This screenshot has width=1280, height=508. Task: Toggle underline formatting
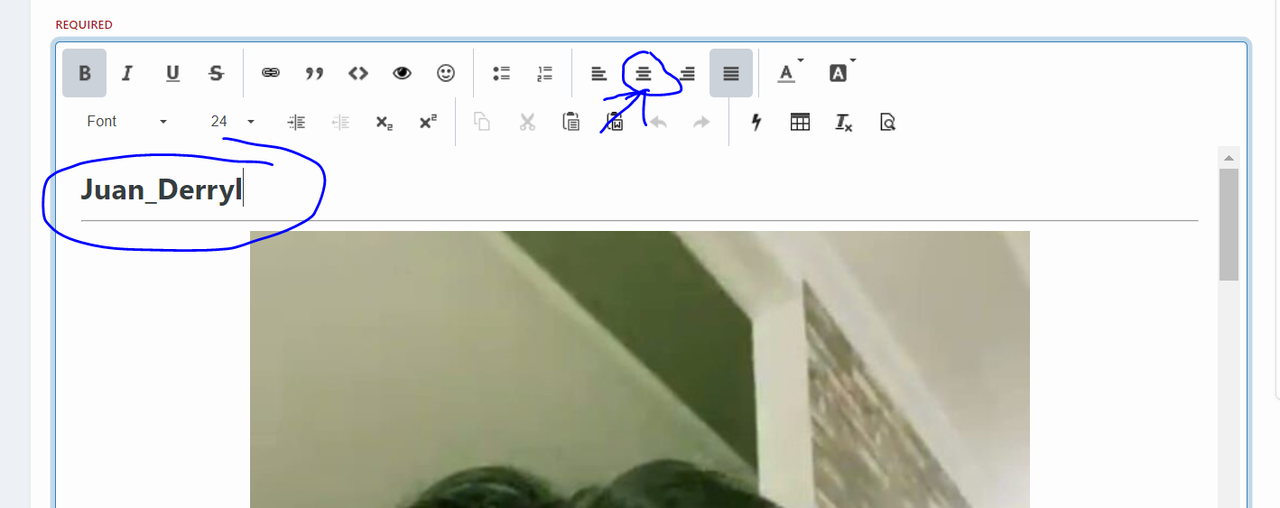[x=172, y=73]
